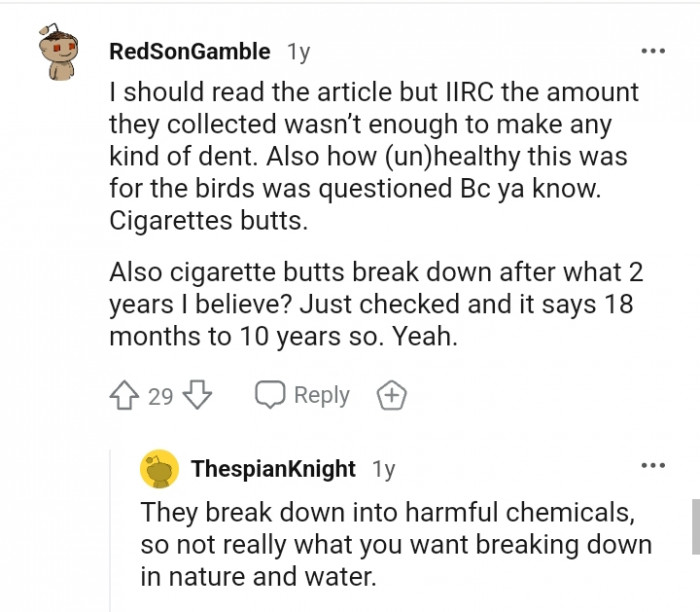The image size is (700, 612).
Task: Click the vertical scrollbar thumb on right edge
Action: click(694, 523)
